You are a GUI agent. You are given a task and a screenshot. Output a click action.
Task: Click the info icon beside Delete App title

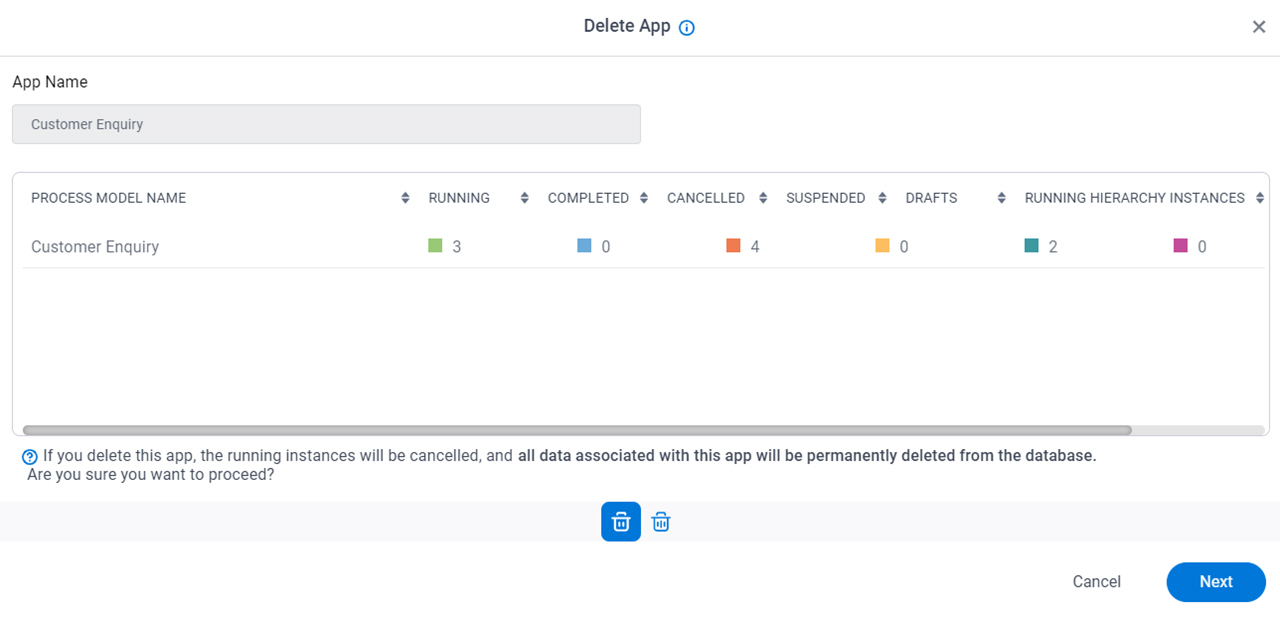[687, 28]
